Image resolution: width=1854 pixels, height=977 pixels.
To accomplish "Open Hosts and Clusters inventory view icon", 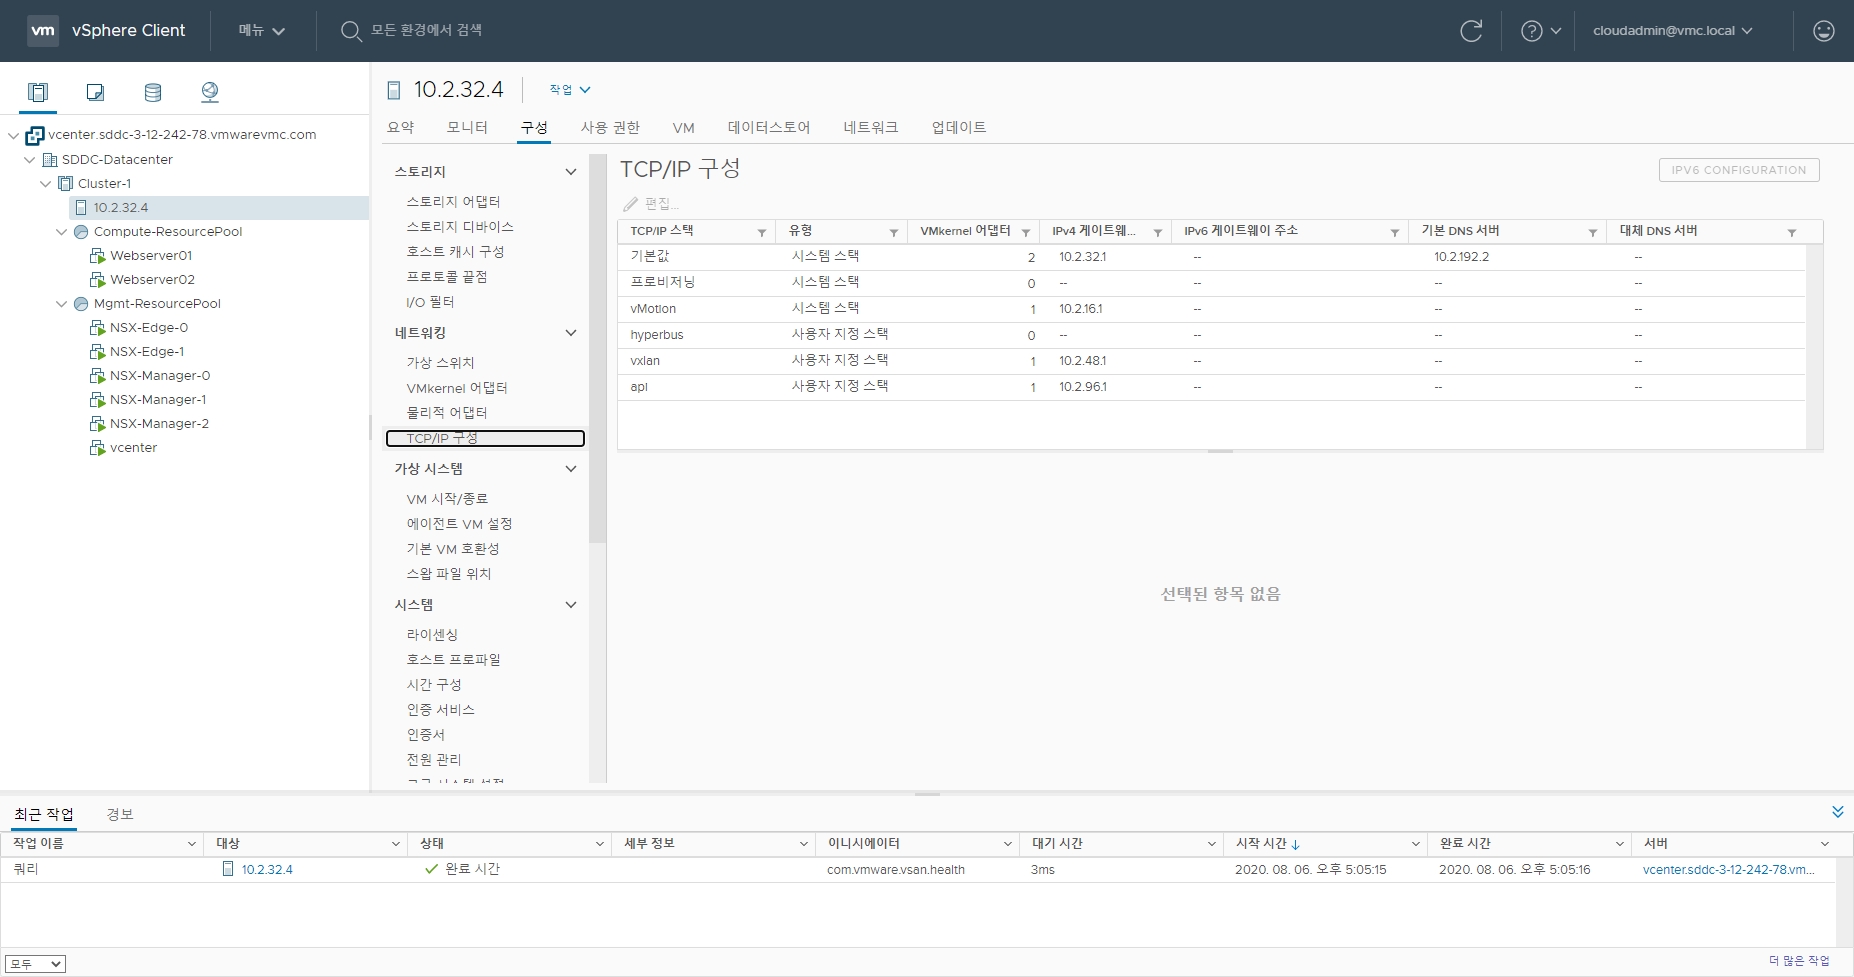I will (38, 92).
